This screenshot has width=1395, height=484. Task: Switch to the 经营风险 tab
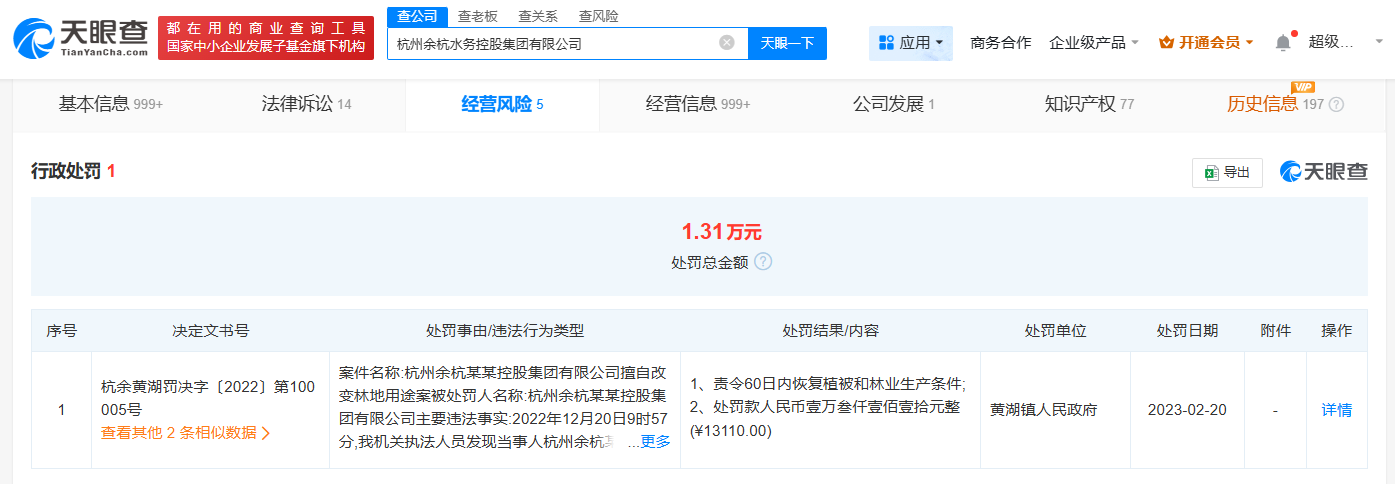point(502,104)
